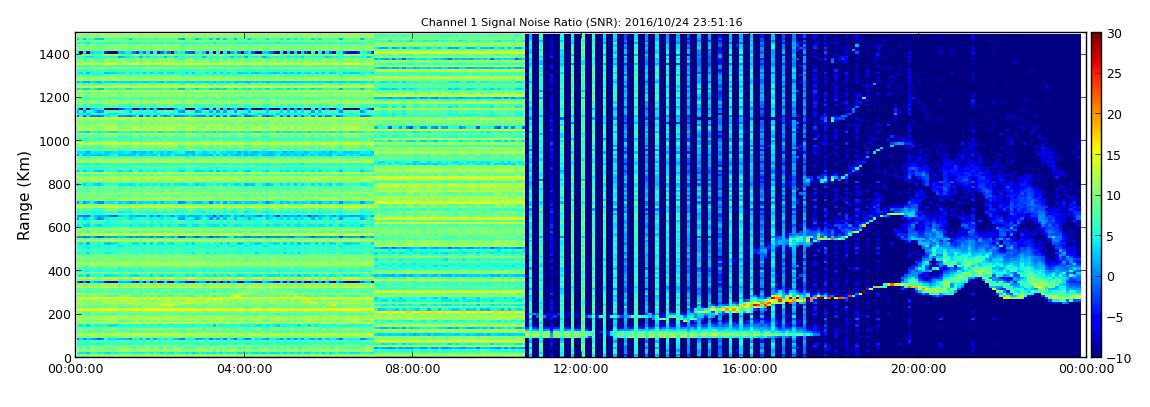Click the green middle section of the colorbar

pos(1096,195)
